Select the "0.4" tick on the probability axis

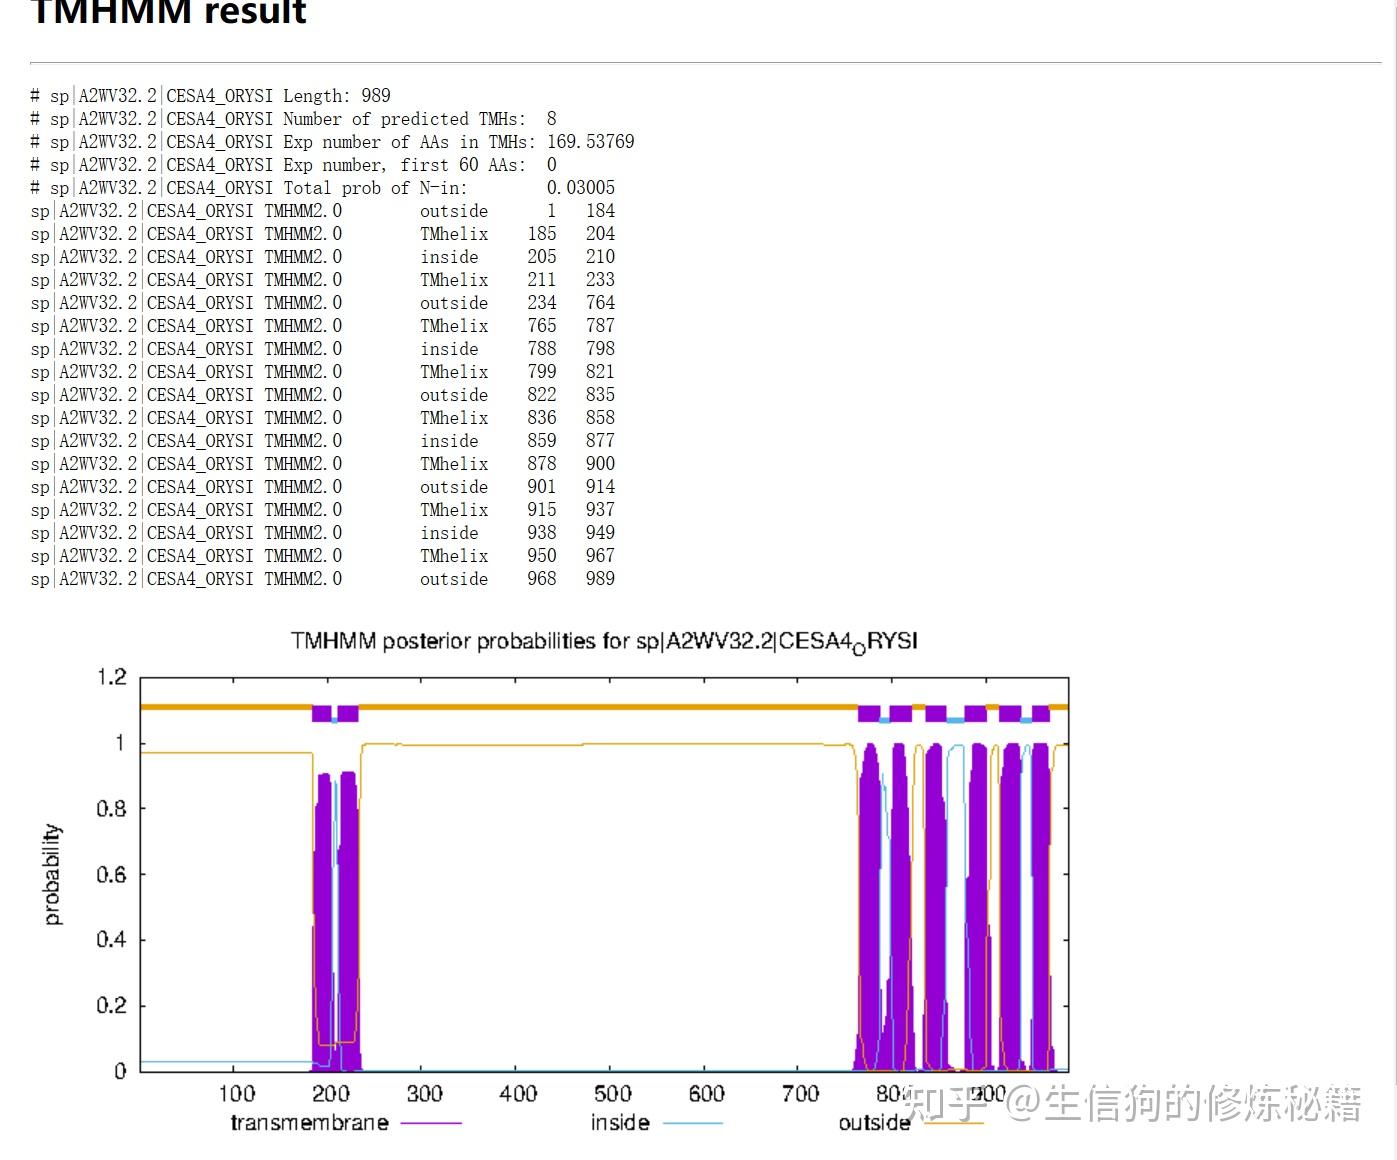(x=112, y=939)
